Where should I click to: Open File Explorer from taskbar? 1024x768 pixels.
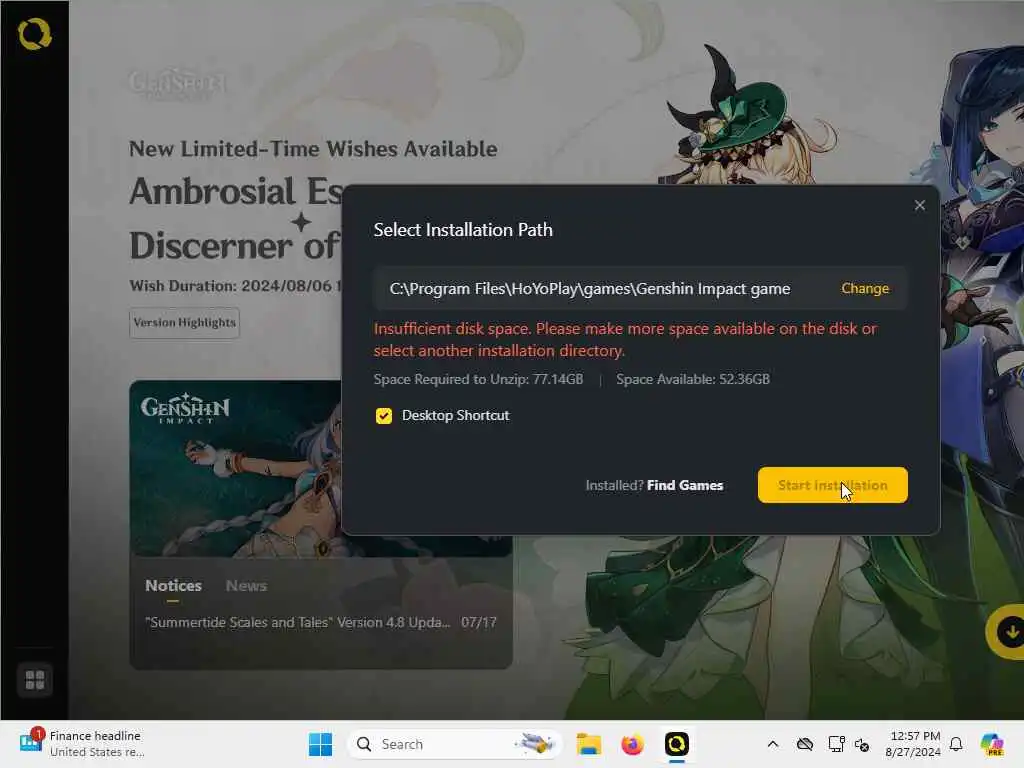coord(588,744)
